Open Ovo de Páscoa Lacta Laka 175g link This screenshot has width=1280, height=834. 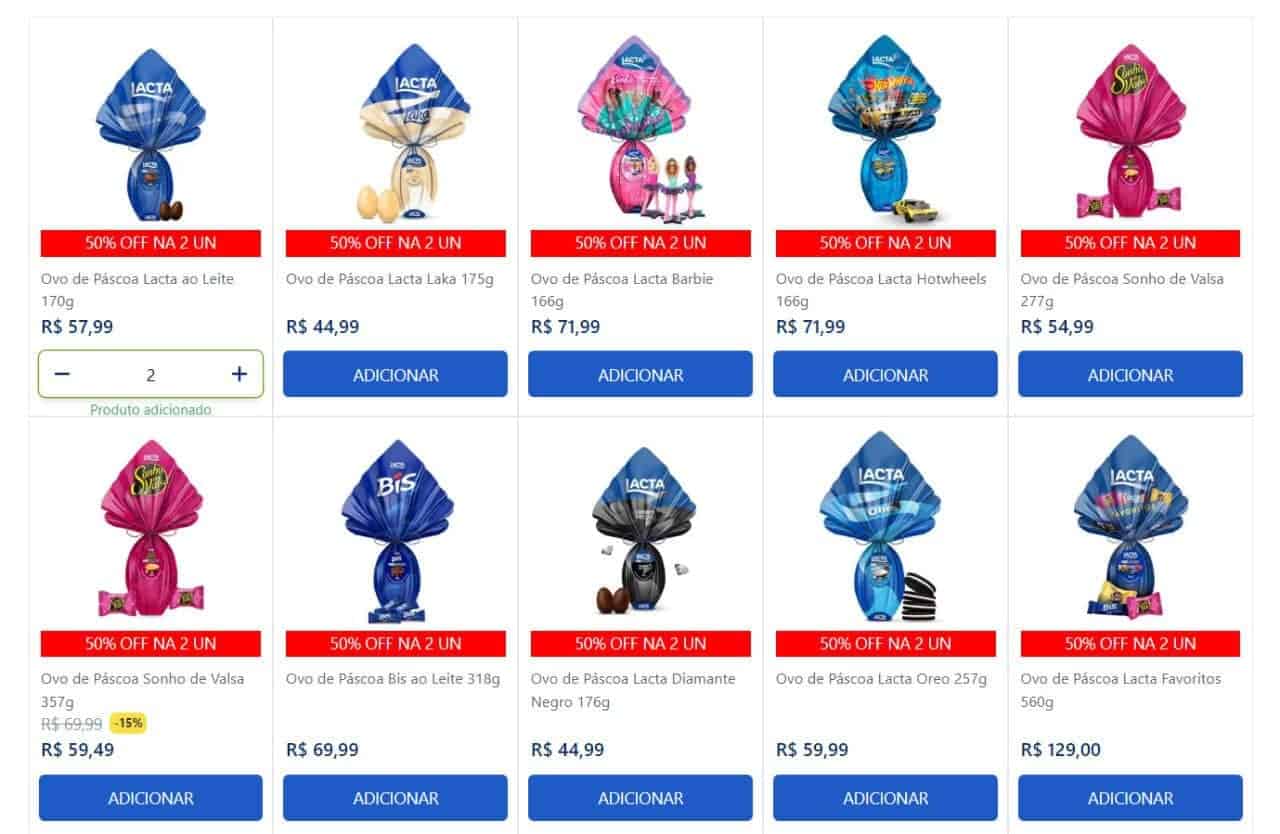(x=390, y=279)
